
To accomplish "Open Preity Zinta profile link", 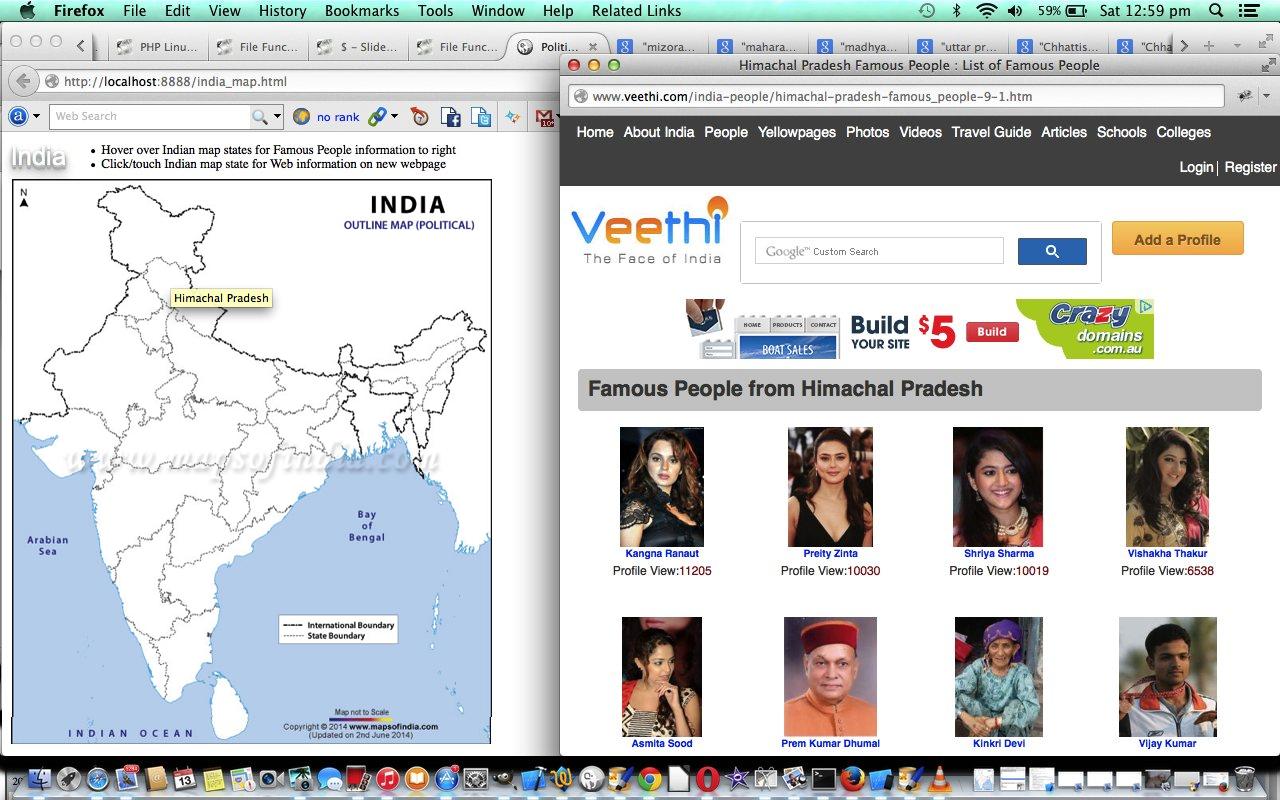I will 830,553.
